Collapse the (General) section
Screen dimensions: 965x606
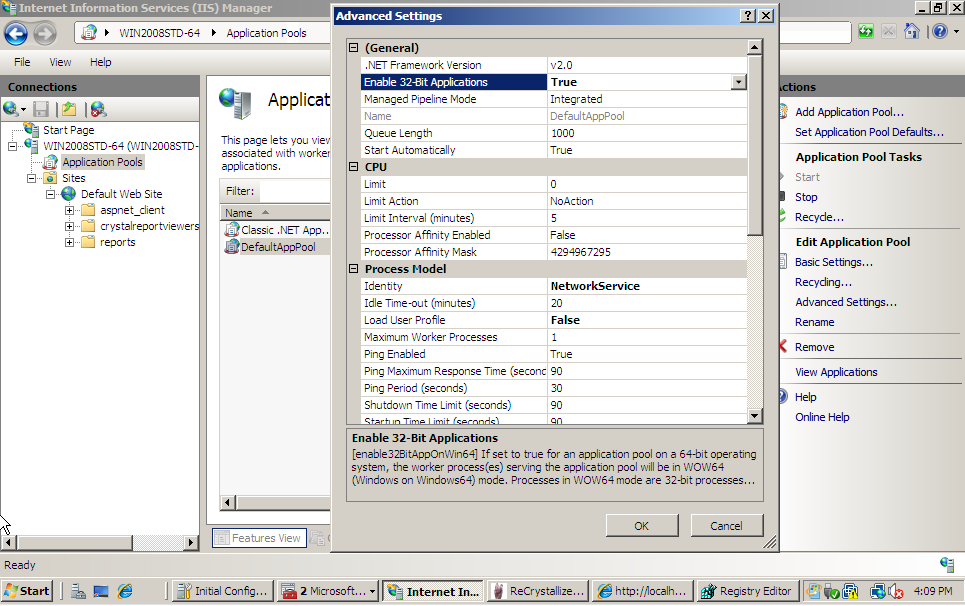click(354, 47)
